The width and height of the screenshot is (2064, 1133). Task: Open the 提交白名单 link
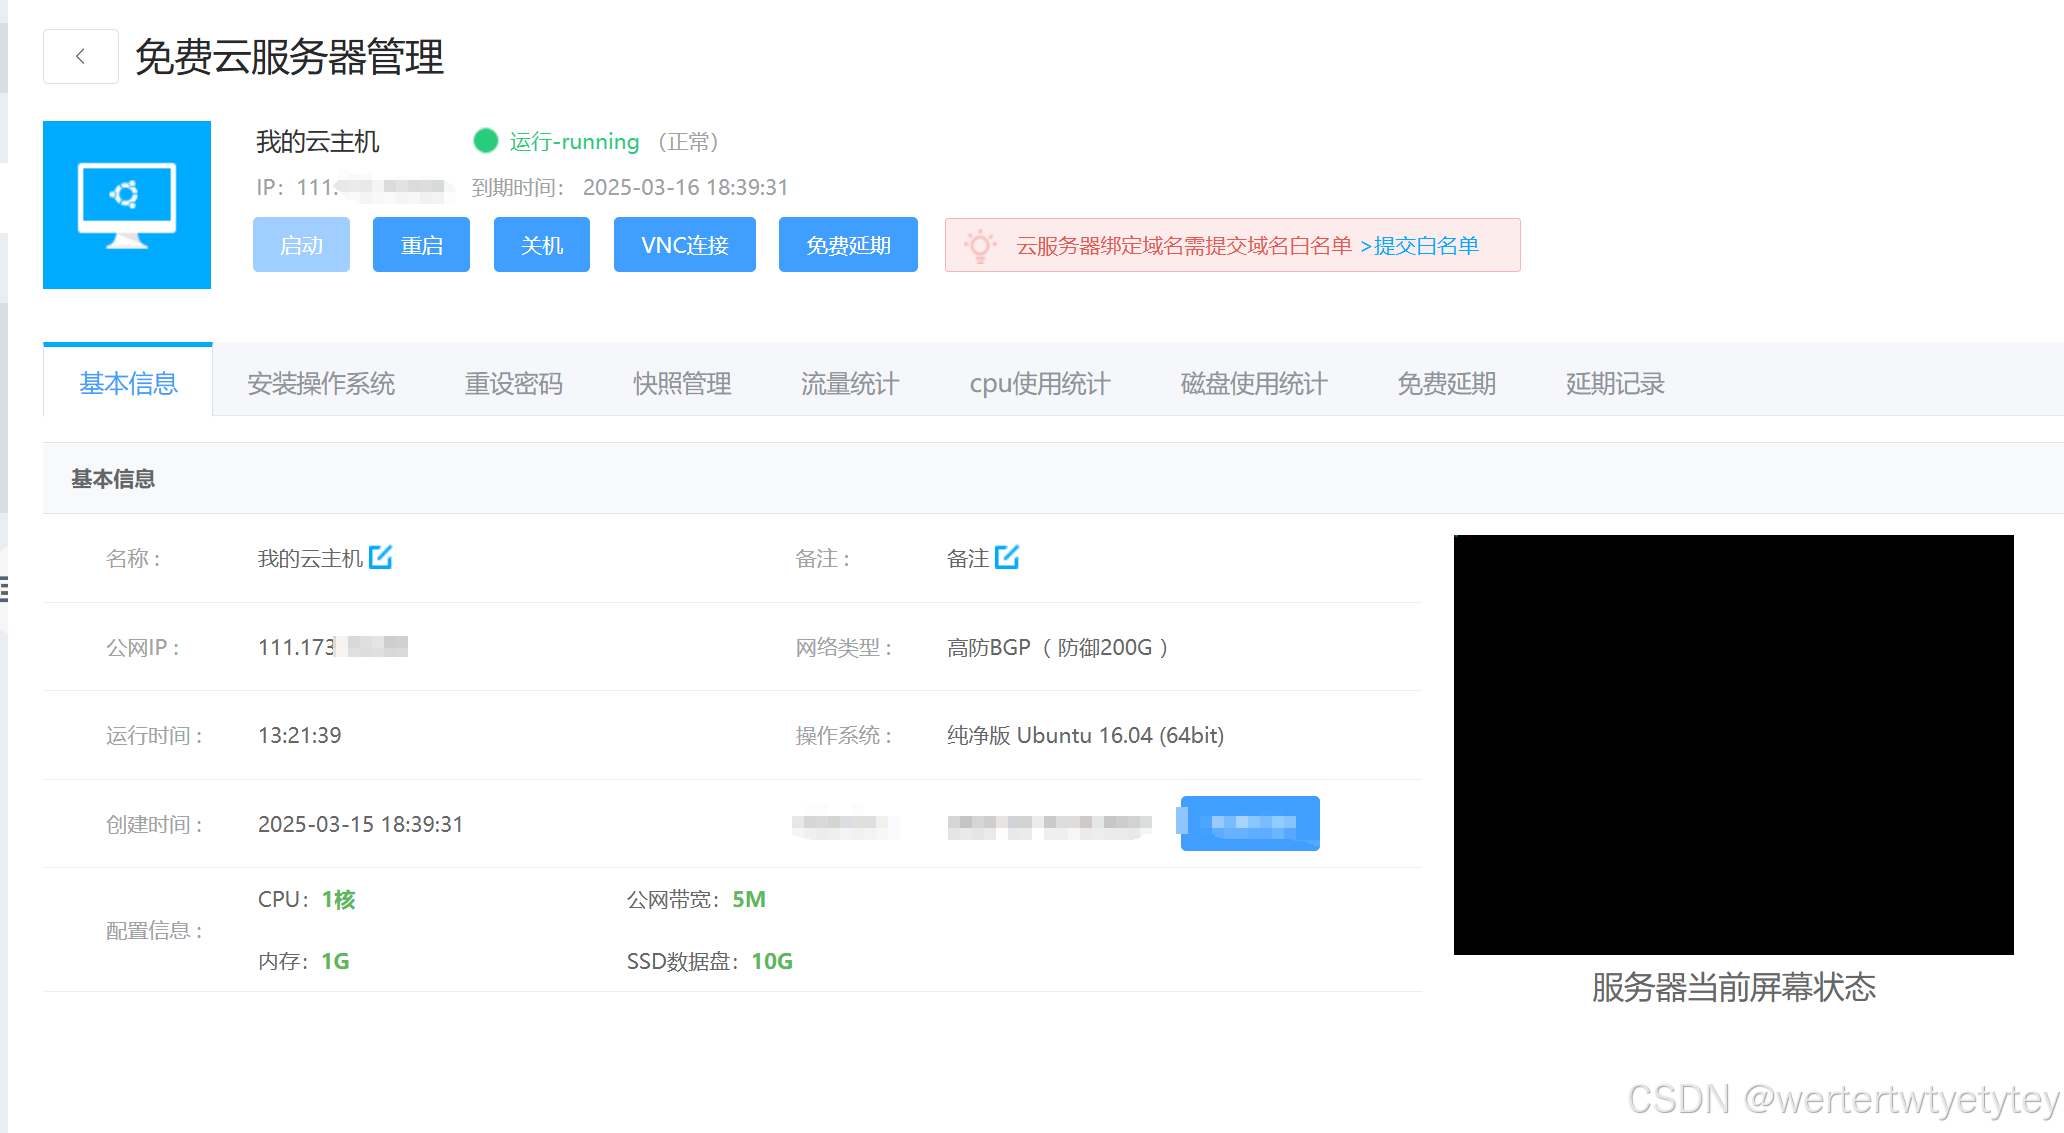(x=1420, y=245)
